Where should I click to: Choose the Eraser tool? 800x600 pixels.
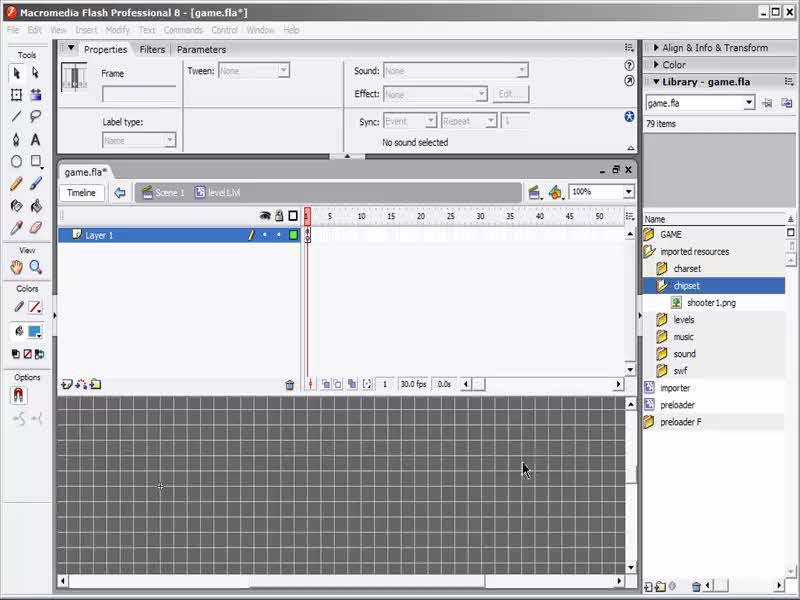[36, 228]
